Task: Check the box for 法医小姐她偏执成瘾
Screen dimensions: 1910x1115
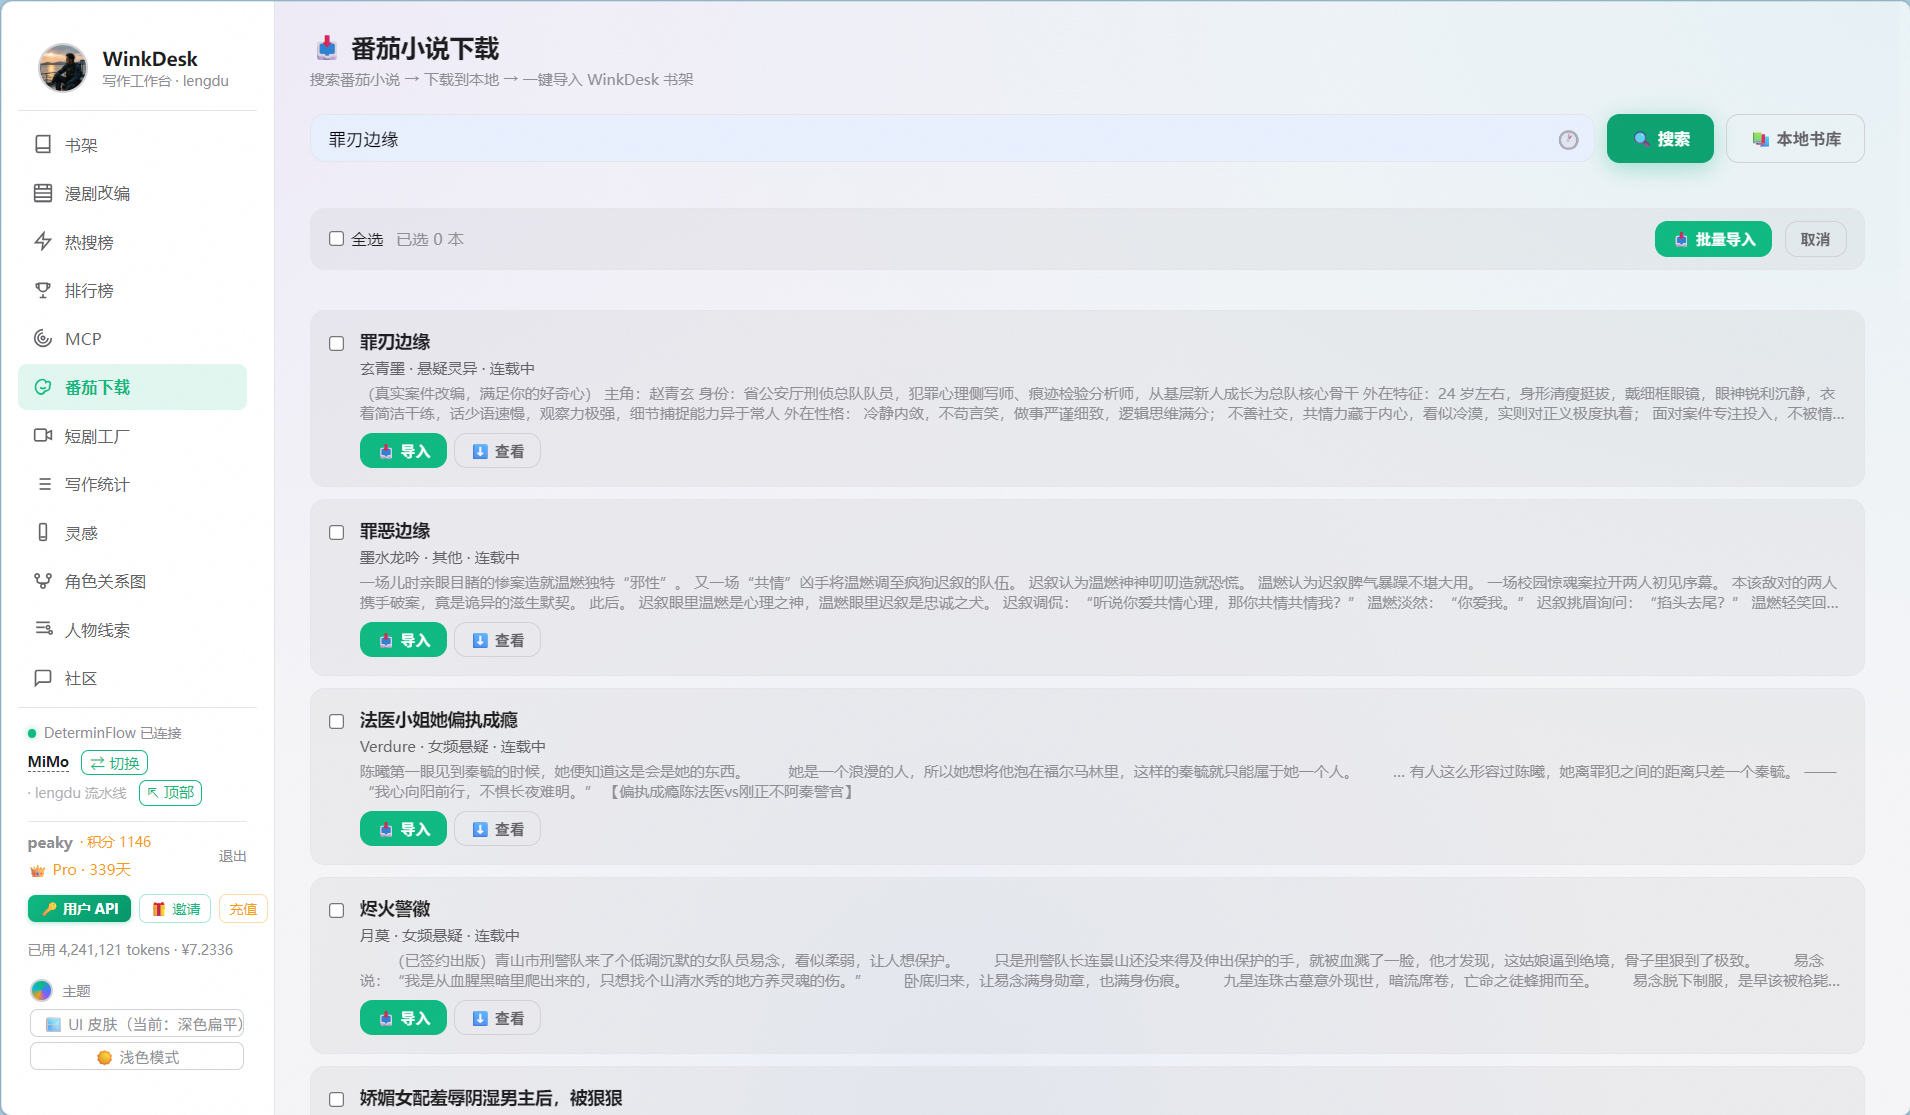Action: click(x=337, y=721)
